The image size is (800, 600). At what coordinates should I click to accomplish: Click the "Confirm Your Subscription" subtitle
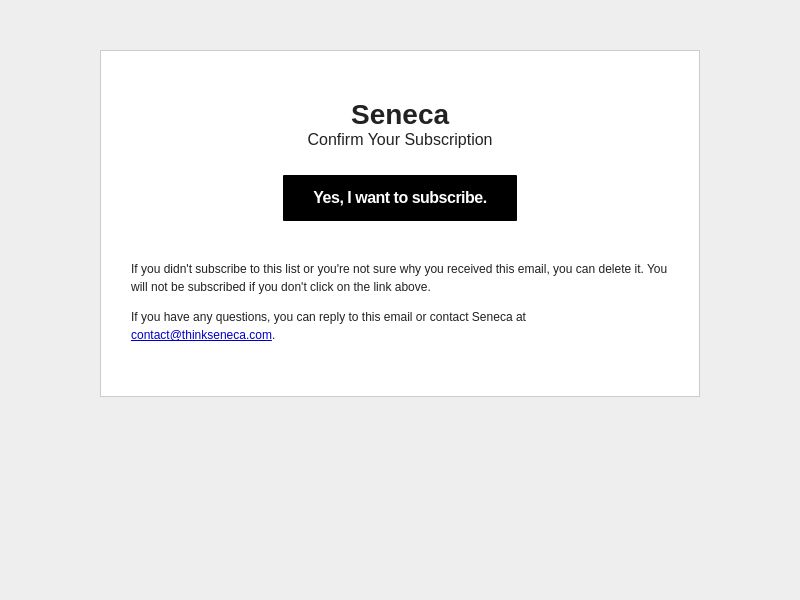click(x=399, y=139)
